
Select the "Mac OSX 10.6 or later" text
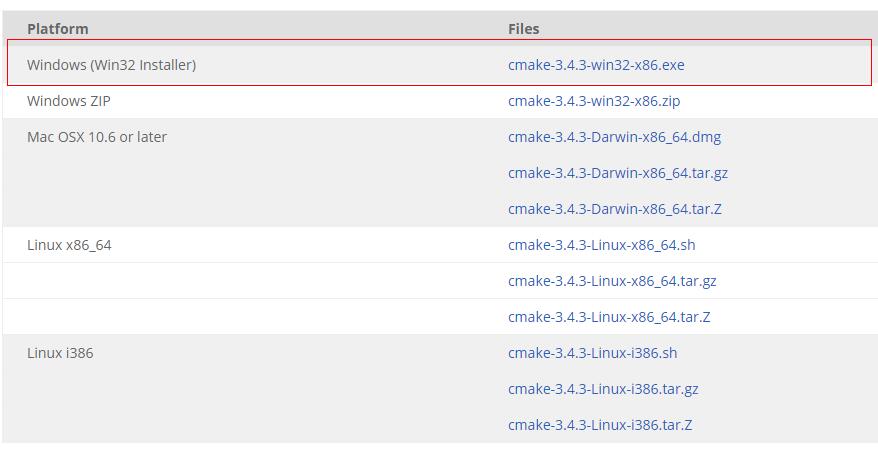[97, 137]
